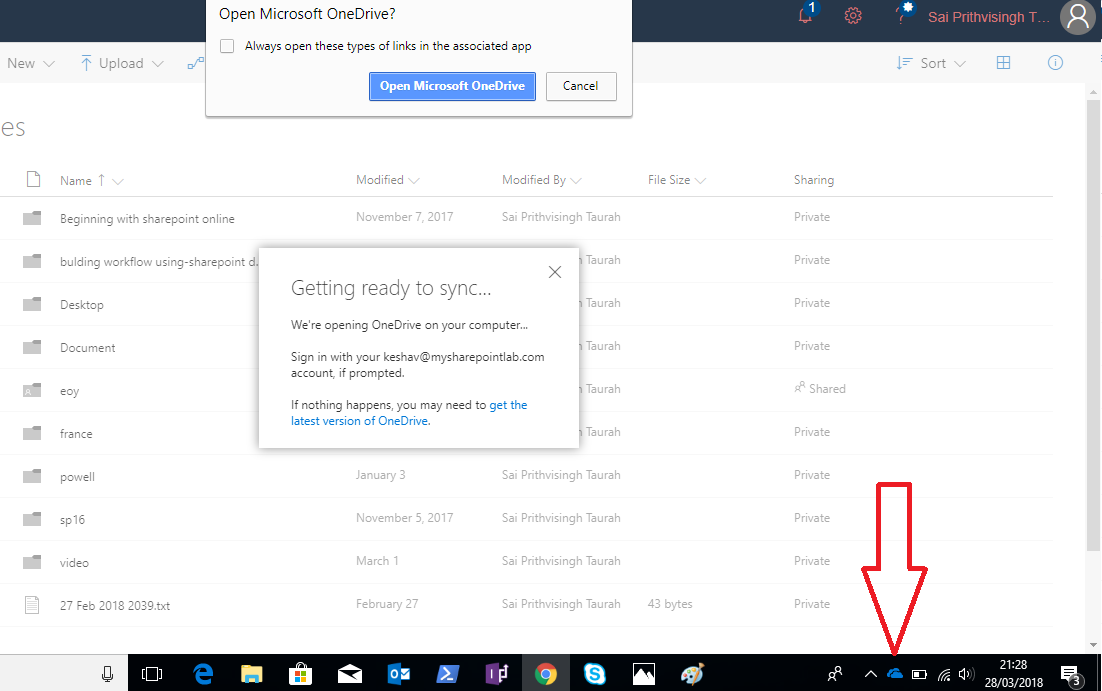Open the settings gear icon
1102x691 pixels.
pos(853,15)
